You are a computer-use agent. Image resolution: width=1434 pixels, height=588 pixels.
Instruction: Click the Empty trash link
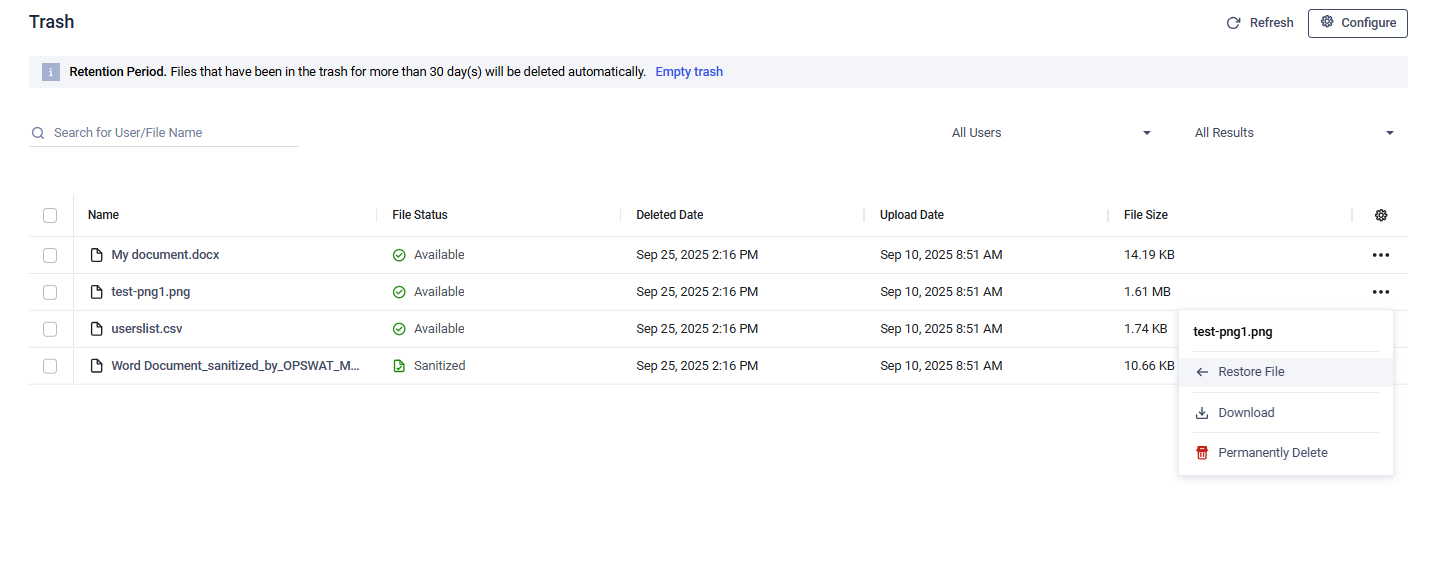pos(689,72)
